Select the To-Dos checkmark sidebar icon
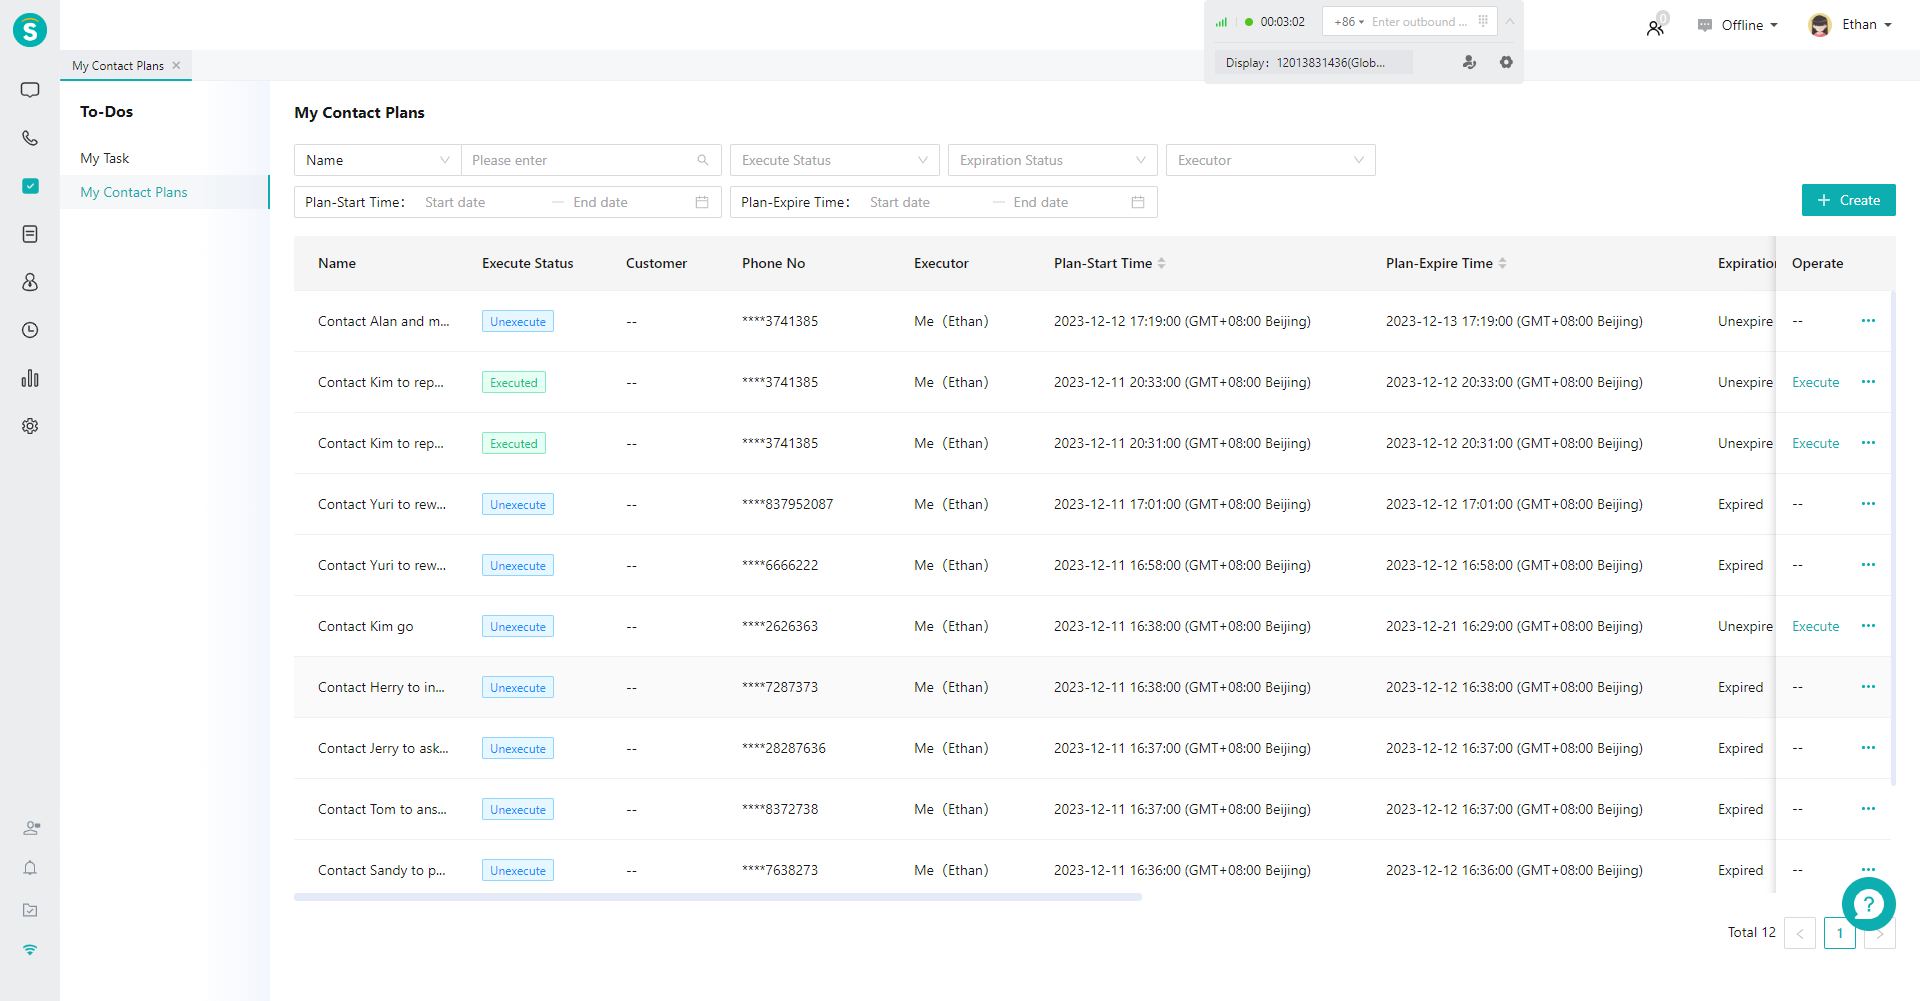The image size is (1920, 1001). point(30,186)
